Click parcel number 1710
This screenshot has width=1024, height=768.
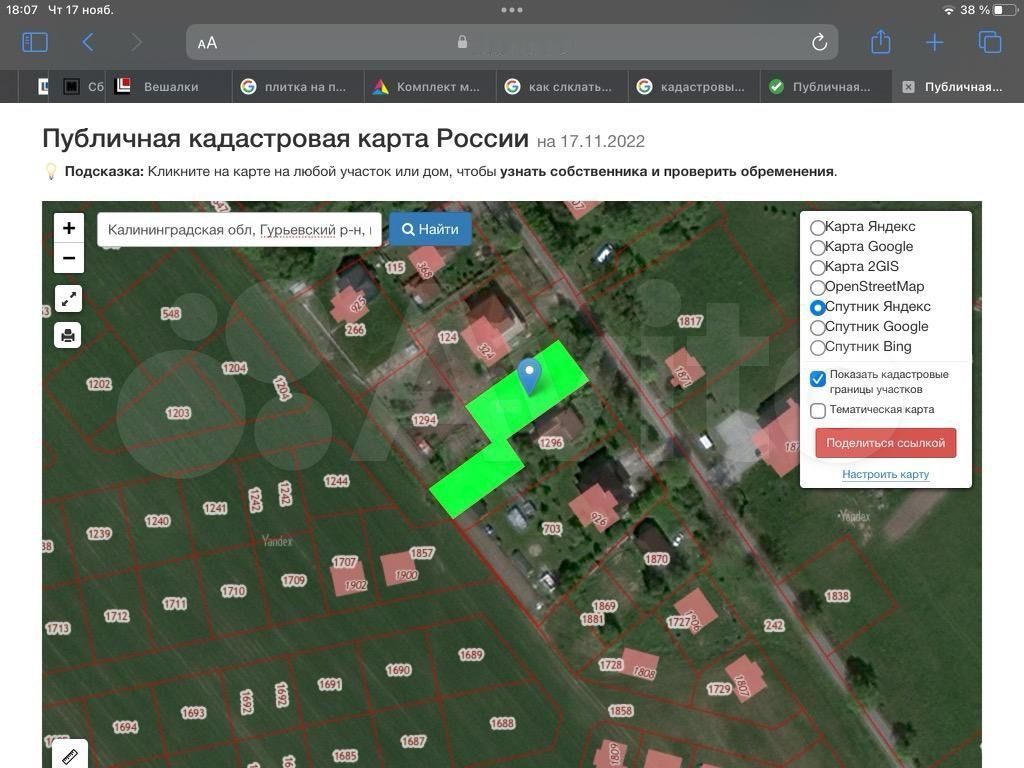click(x=232, y=591)
